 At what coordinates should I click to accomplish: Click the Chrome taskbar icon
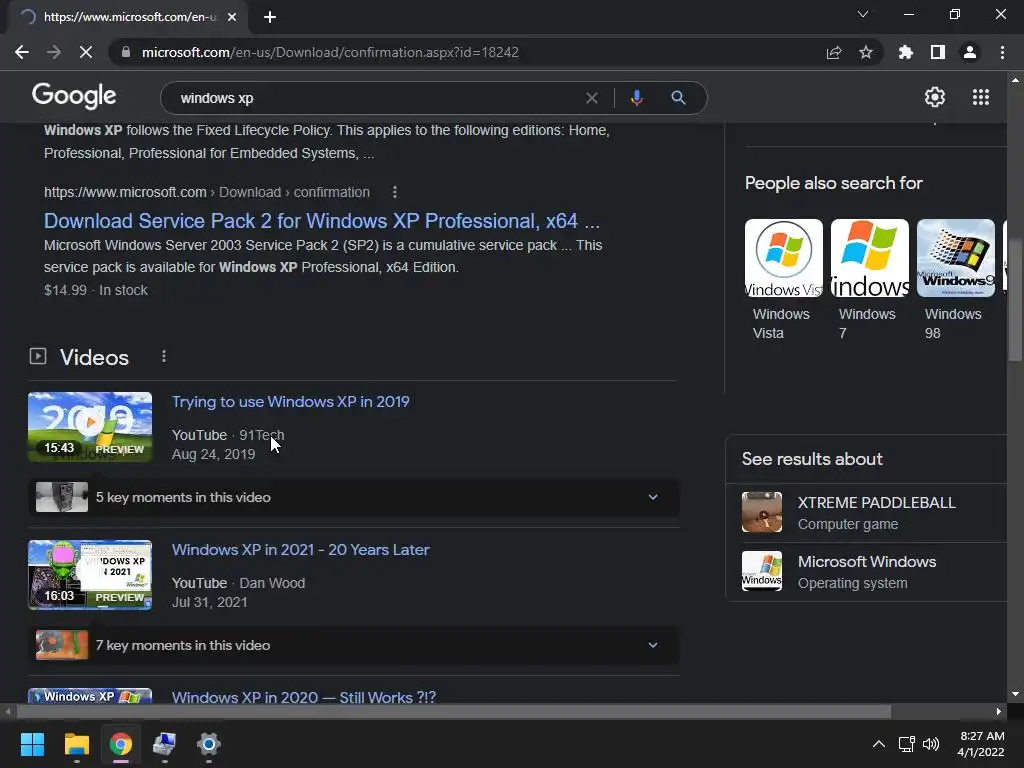(x=121, y=744)
